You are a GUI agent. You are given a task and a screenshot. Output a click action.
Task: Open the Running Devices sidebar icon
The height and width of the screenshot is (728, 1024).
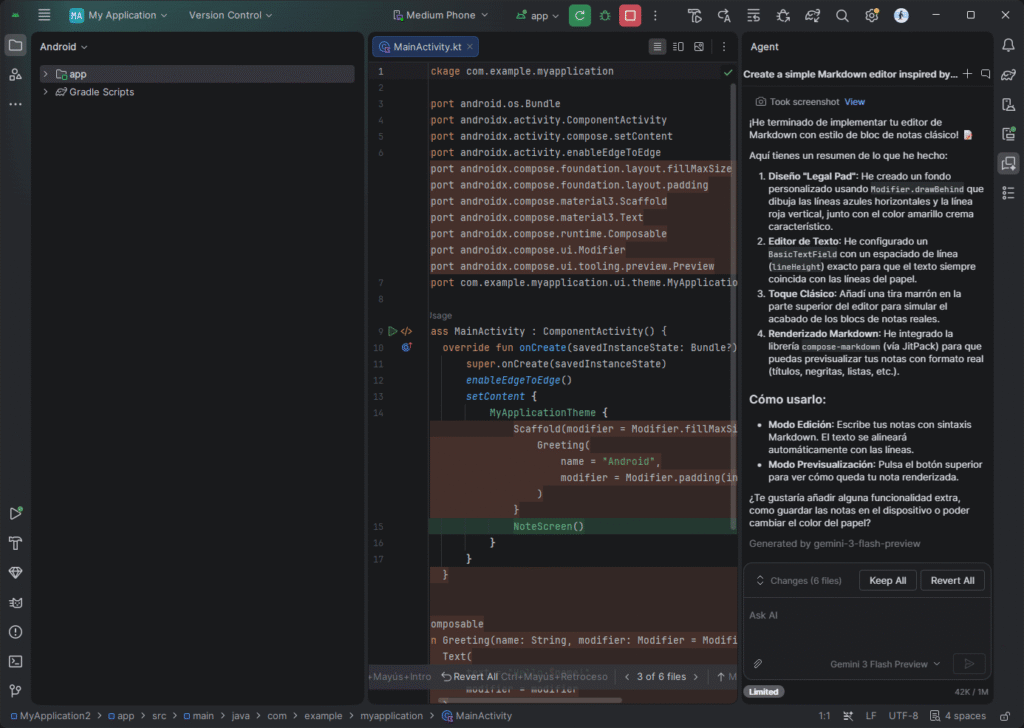[x=1008, y=134]
